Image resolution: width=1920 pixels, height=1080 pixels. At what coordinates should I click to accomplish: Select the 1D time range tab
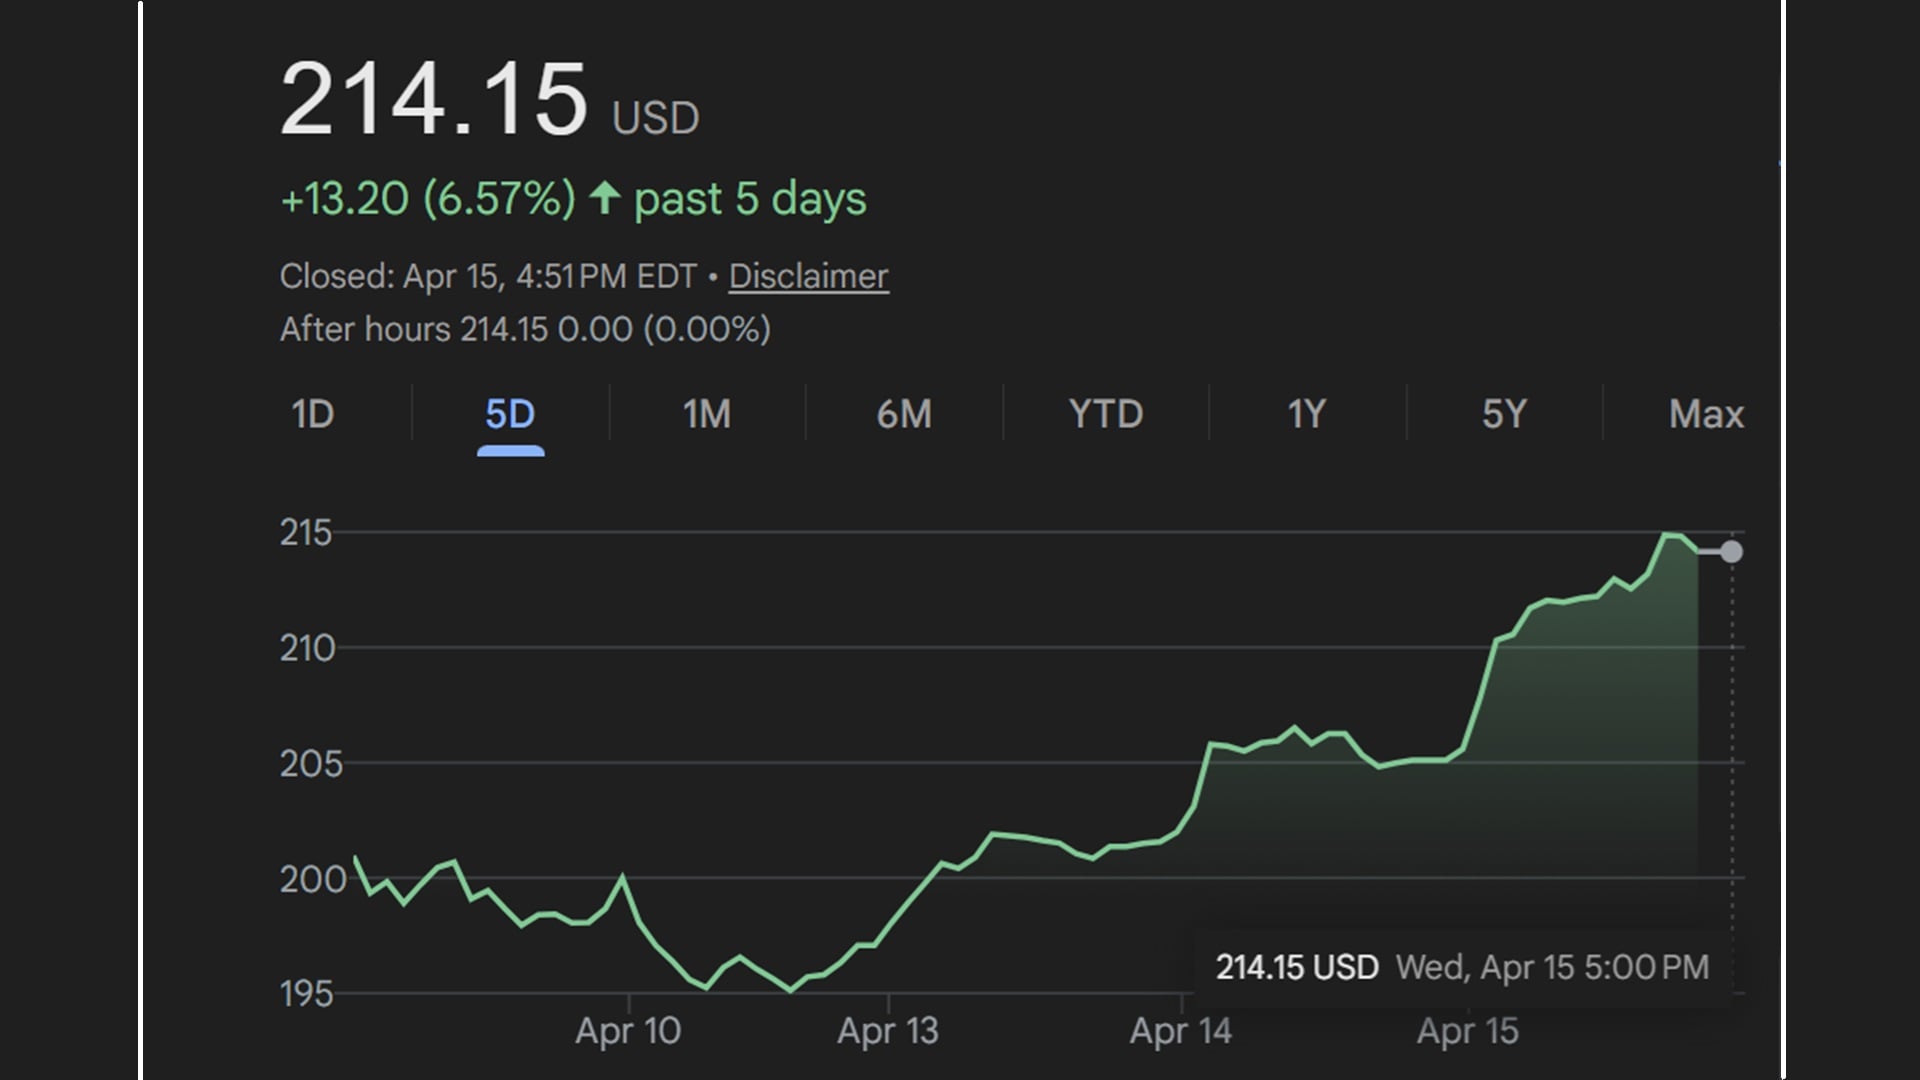tap(311, 413)
